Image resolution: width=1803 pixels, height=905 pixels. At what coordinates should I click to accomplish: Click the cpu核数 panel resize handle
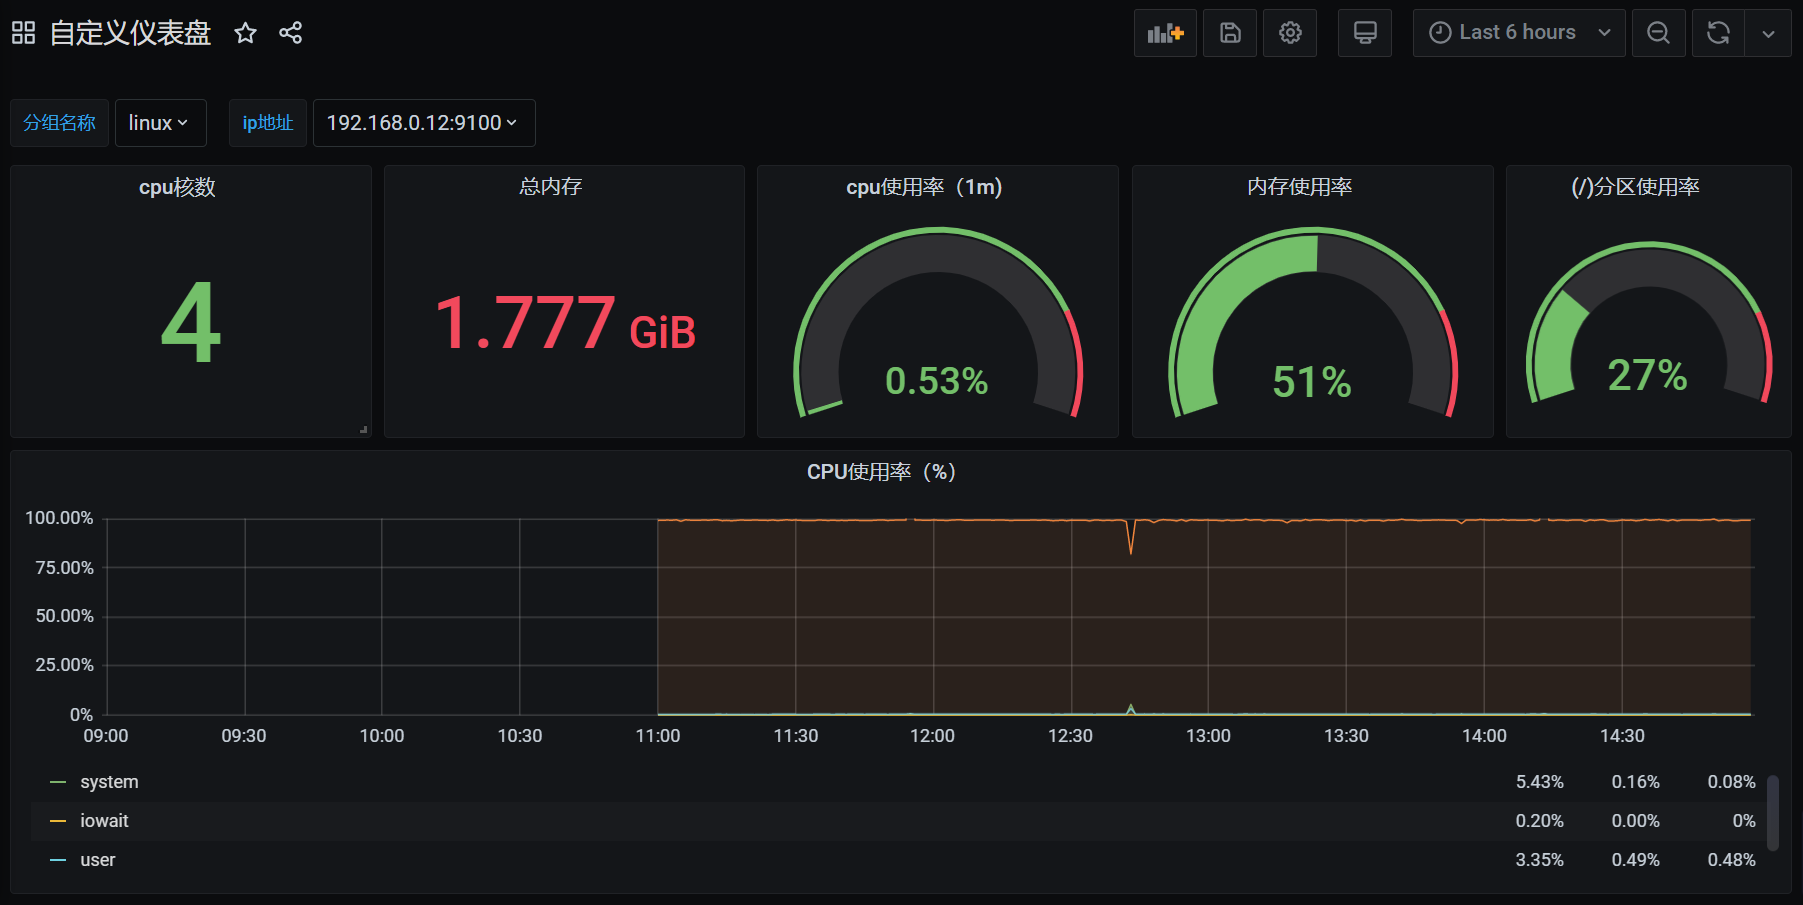pos(364,430)
